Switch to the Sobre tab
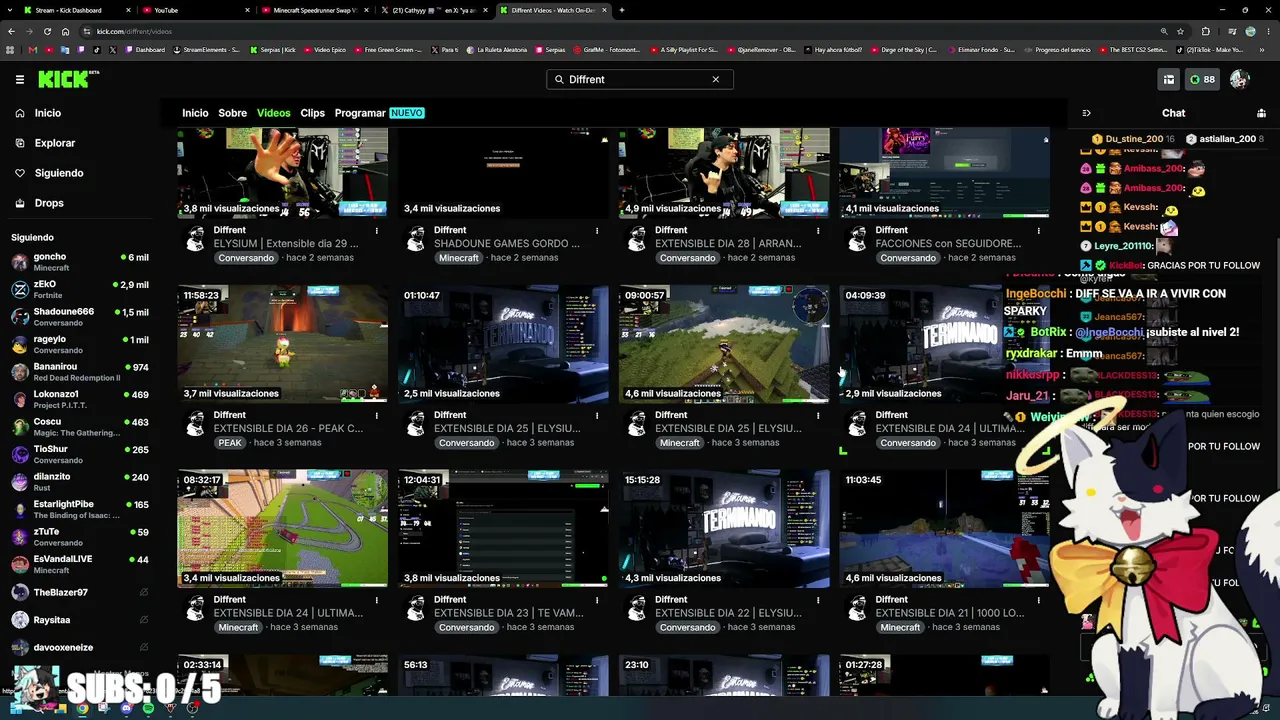 tap(233, 113)
